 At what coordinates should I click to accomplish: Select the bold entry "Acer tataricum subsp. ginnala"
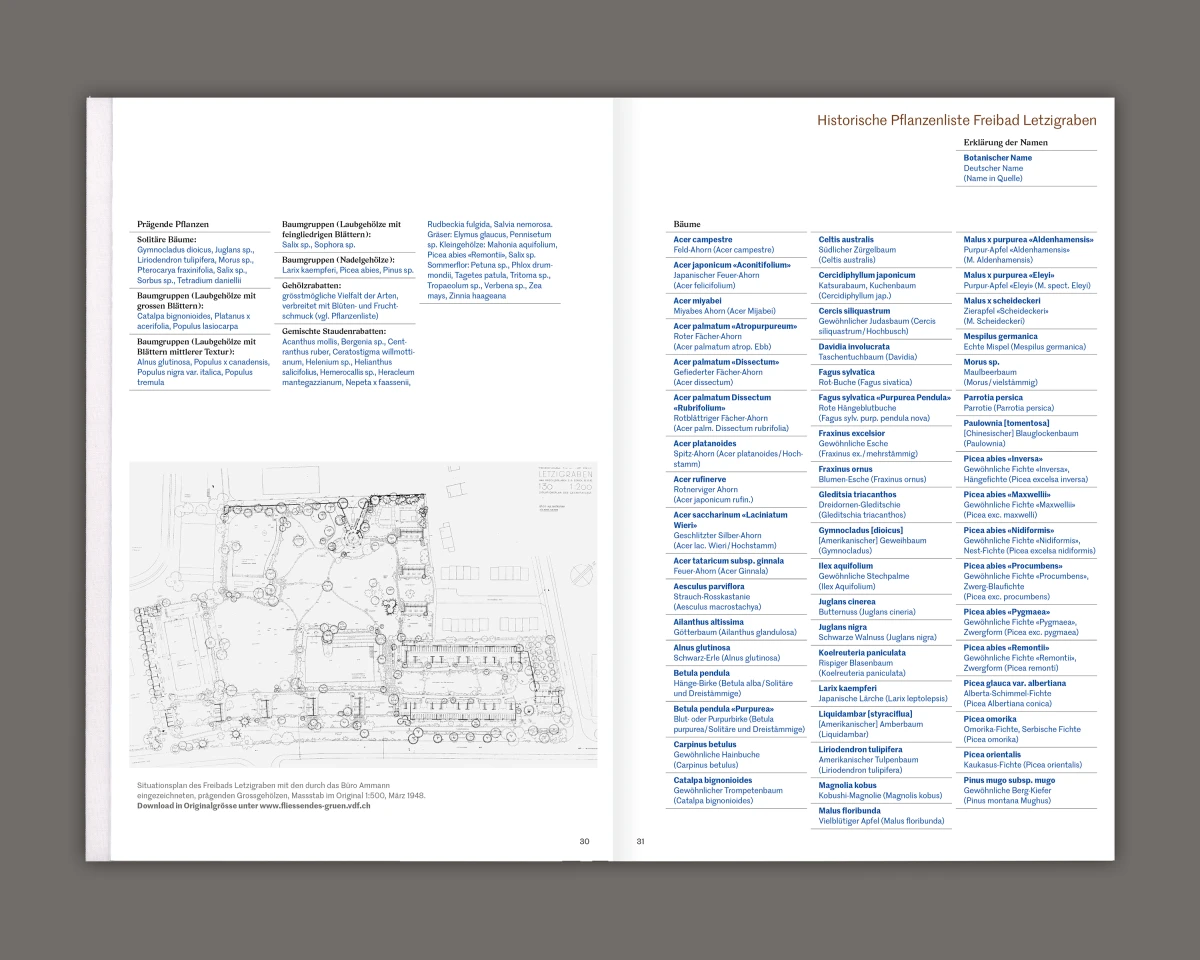click(x=729, y=561)
